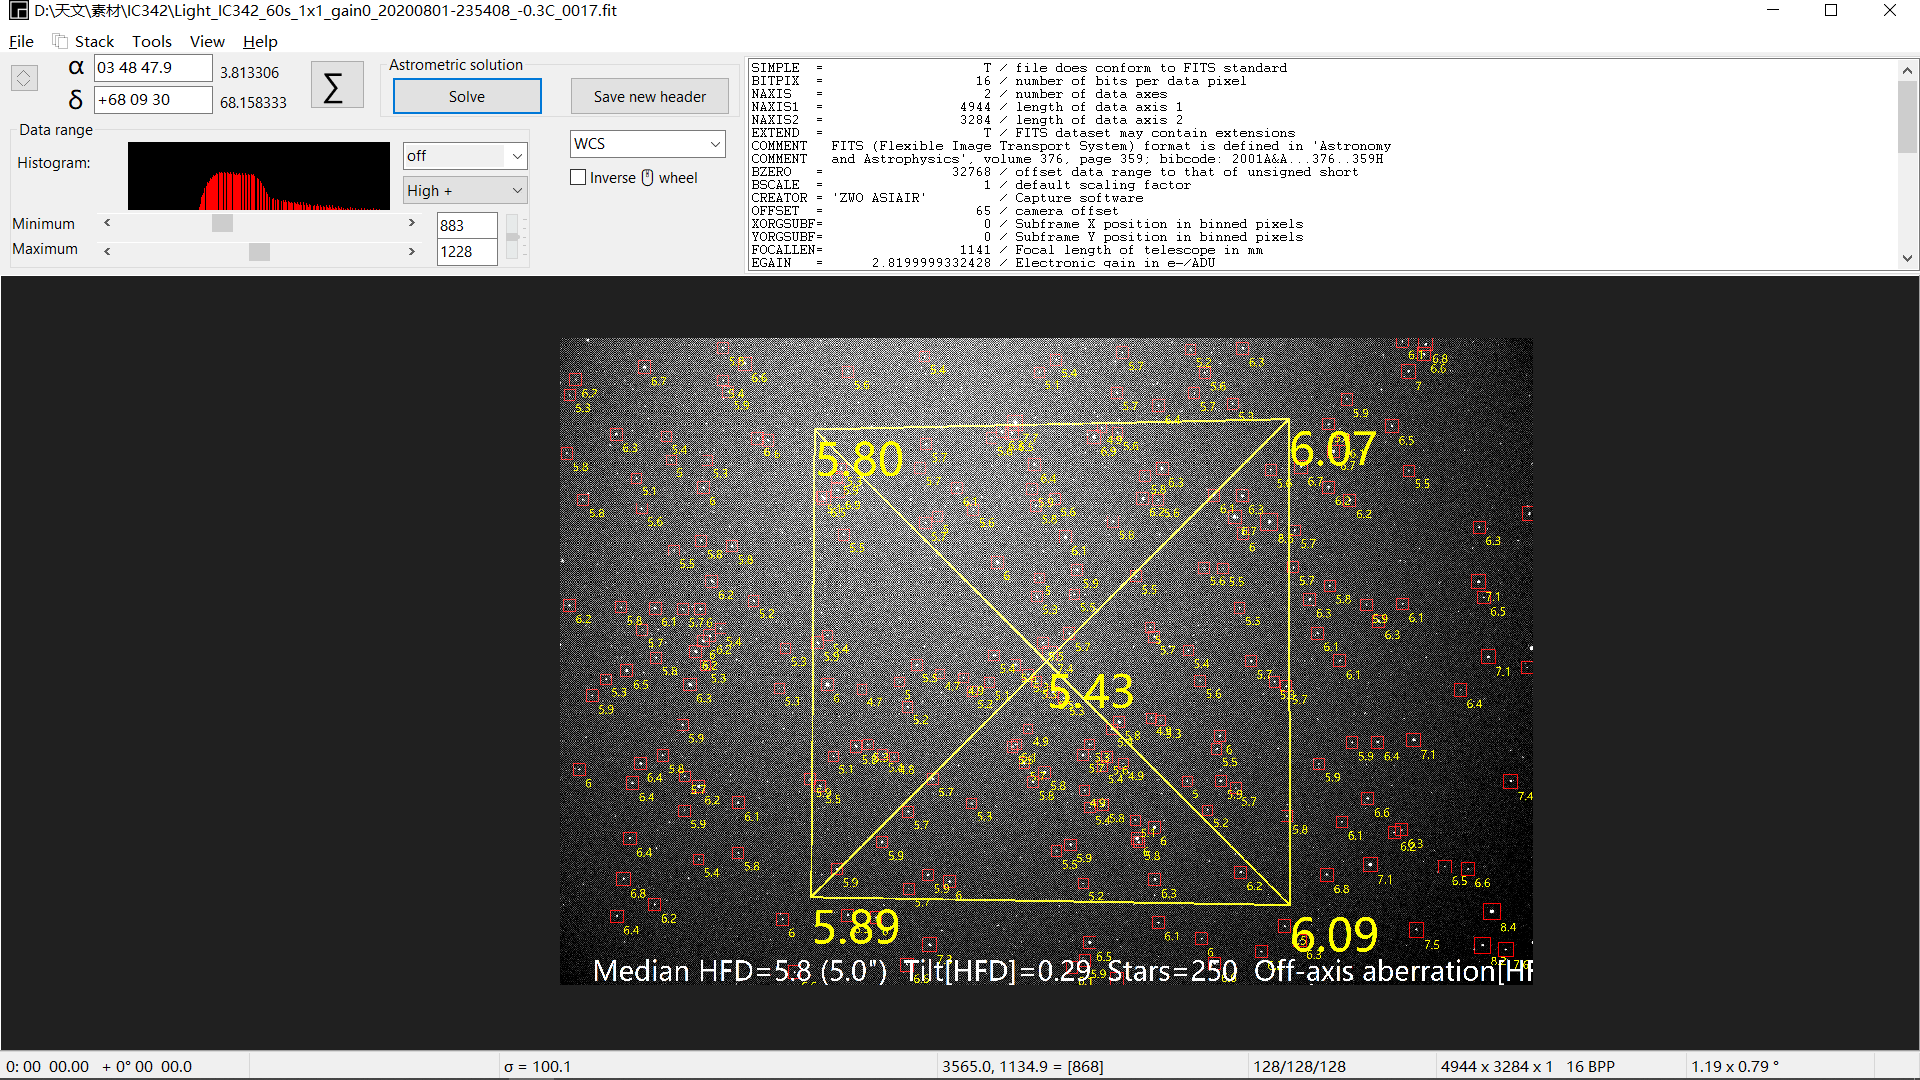The height and width of the screenshot is (1080, 1920).
Task: Click the Median HFD=5.8 text on image
Action: click(x=740, y=971)
